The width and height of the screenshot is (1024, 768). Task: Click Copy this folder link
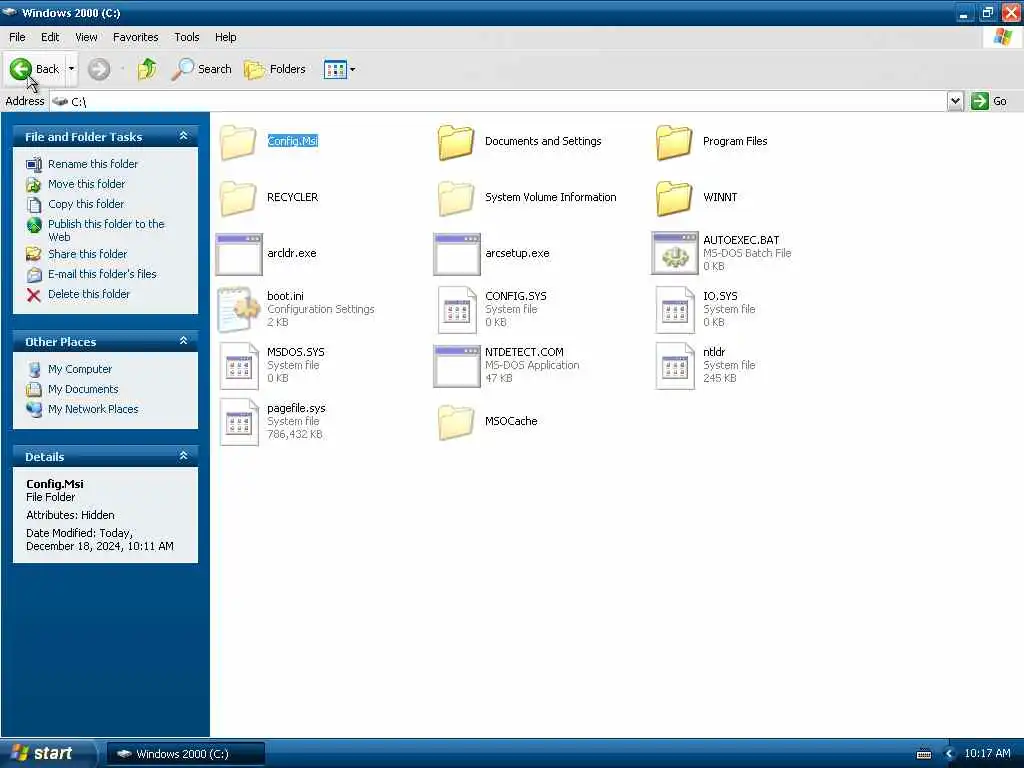pos(86,204)
